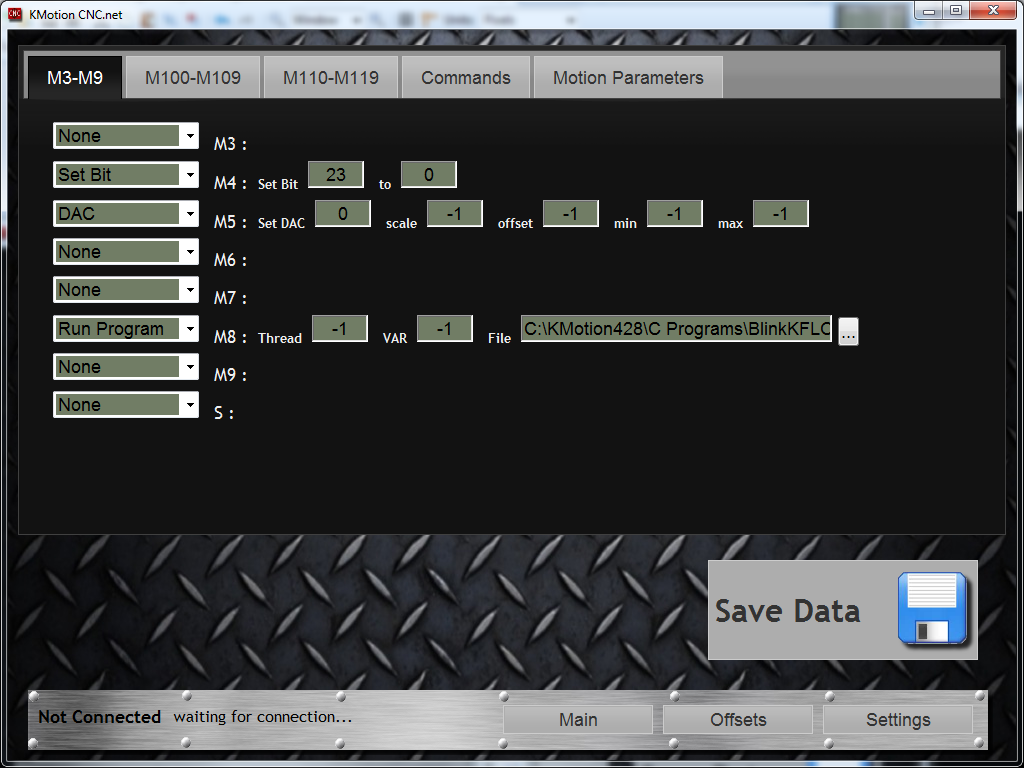This screenshot has height=768, width=1024.
Task: Open the S action dropdown
Action: coord(189,405)
